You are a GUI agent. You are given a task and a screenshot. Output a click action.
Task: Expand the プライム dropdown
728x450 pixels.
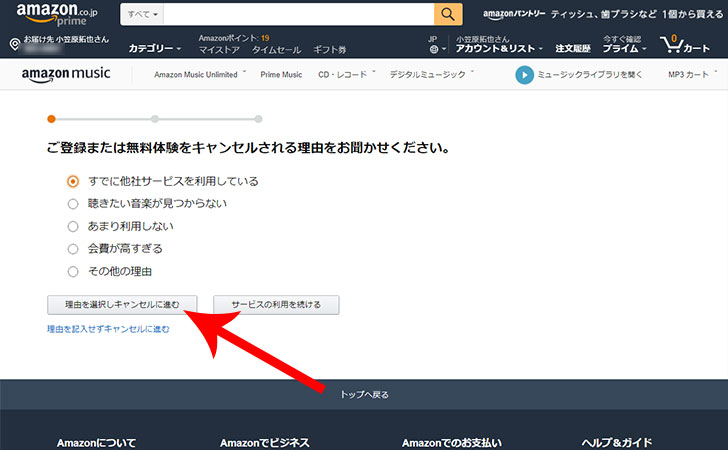pos(624,48)
